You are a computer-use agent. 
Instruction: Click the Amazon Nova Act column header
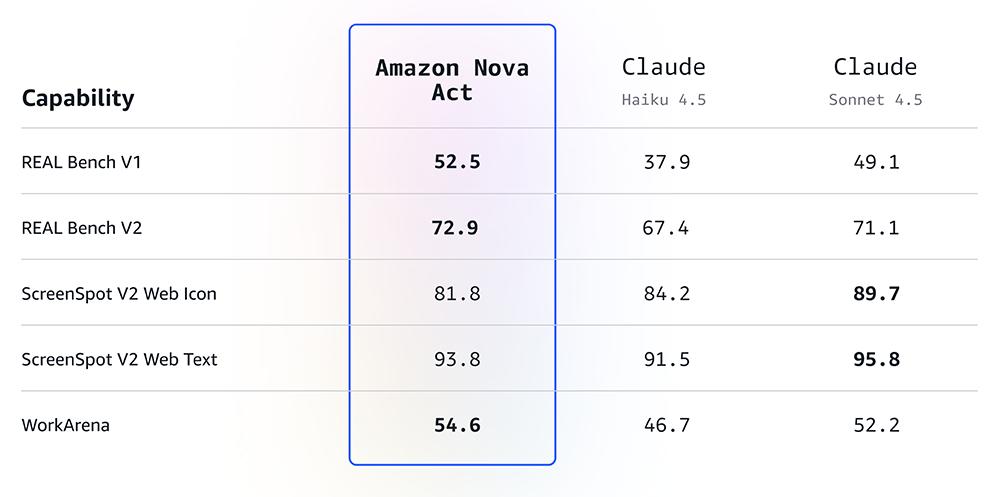(x=452, y=80)
